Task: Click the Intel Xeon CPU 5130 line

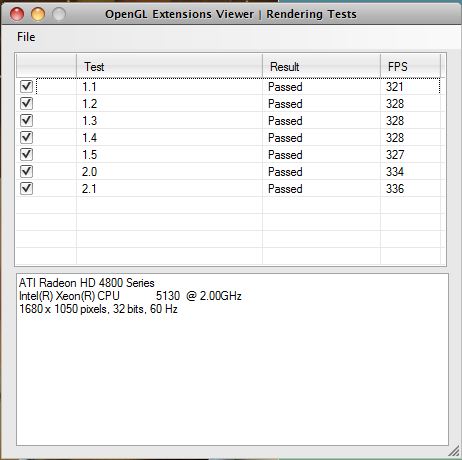Action: tap(130, 296)
